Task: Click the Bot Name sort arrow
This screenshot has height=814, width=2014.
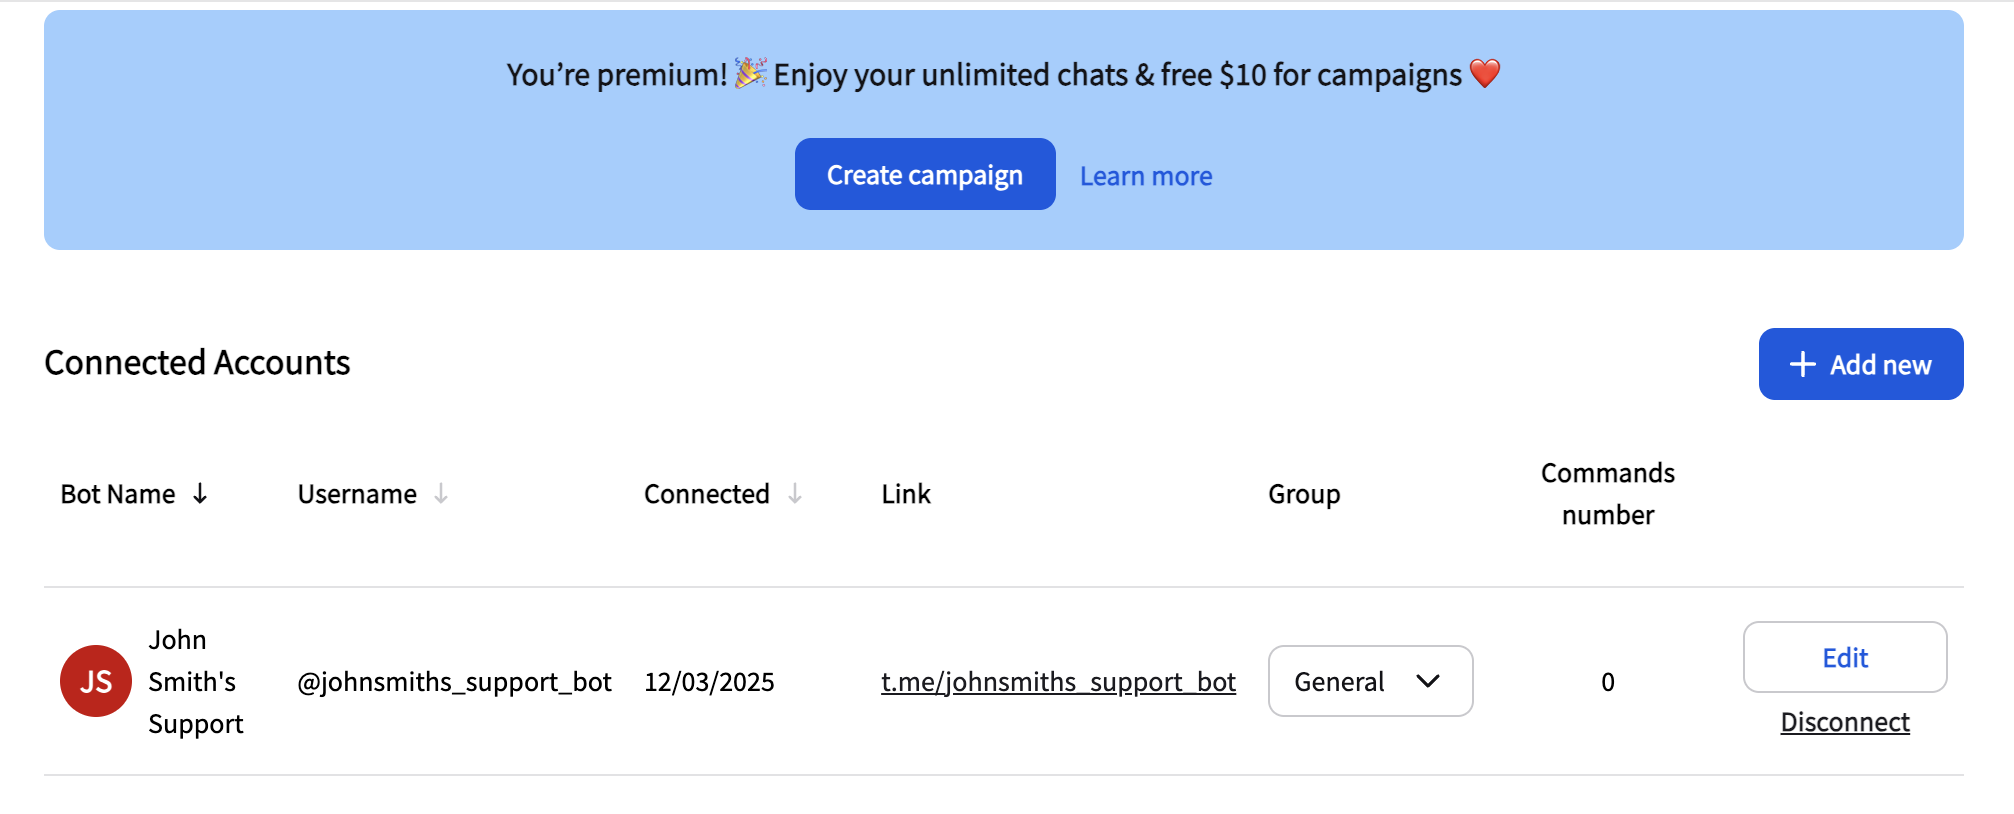Action: coord(200,494)
